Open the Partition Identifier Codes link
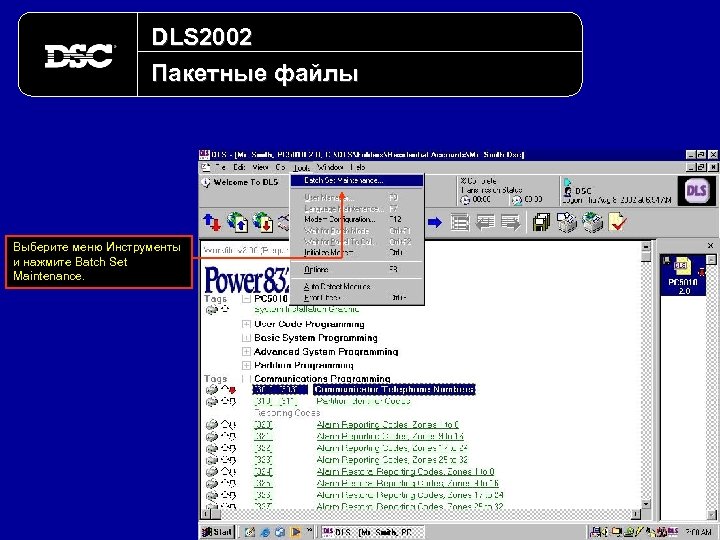 (x=363, y=401)
